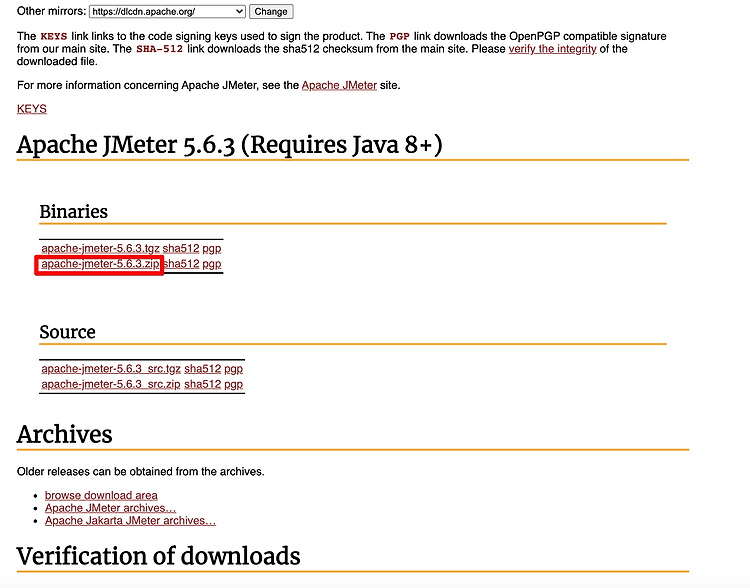Open sha512 for src.tgz file

coord(203,369)
